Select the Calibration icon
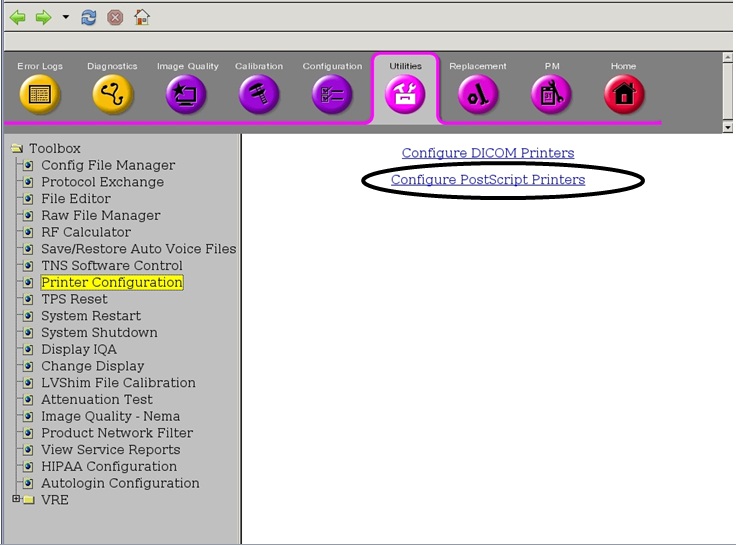Image resolution: width=736 pixels, height=545 pixels. (259, 94)
